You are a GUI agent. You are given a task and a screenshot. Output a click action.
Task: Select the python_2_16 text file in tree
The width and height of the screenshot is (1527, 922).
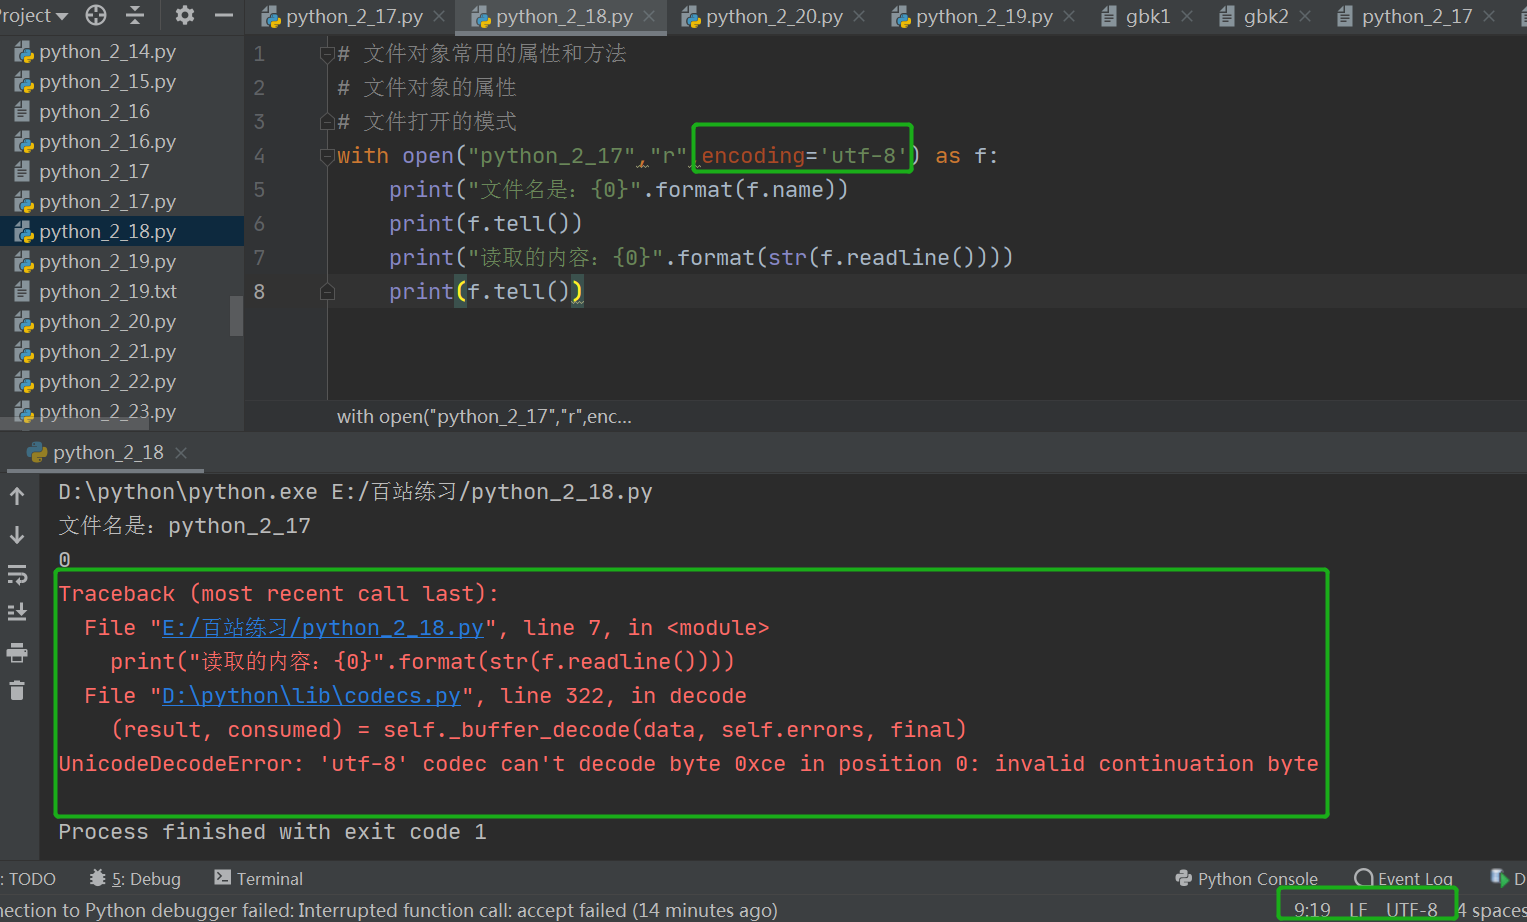click(x=94, y=112)
